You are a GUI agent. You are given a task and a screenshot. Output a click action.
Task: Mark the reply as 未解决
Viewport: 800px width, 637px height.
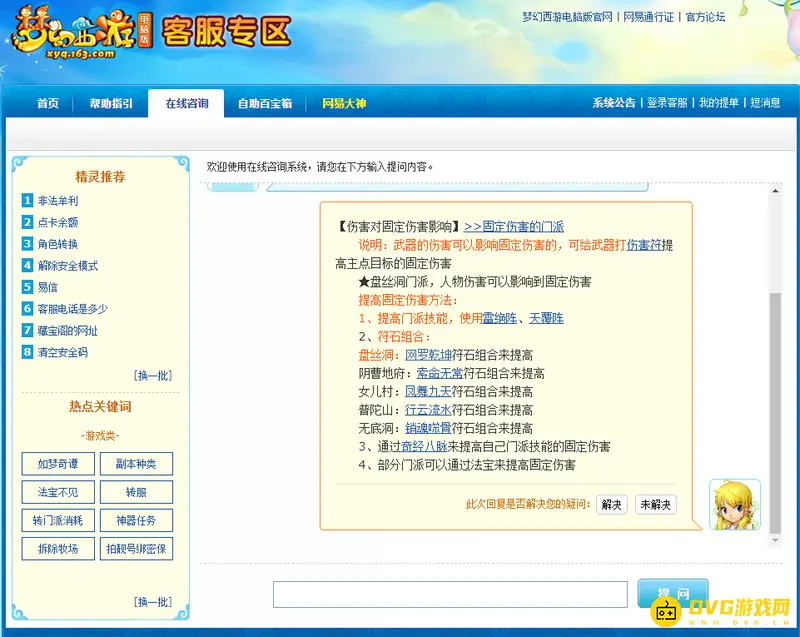(x=656, y=505)
